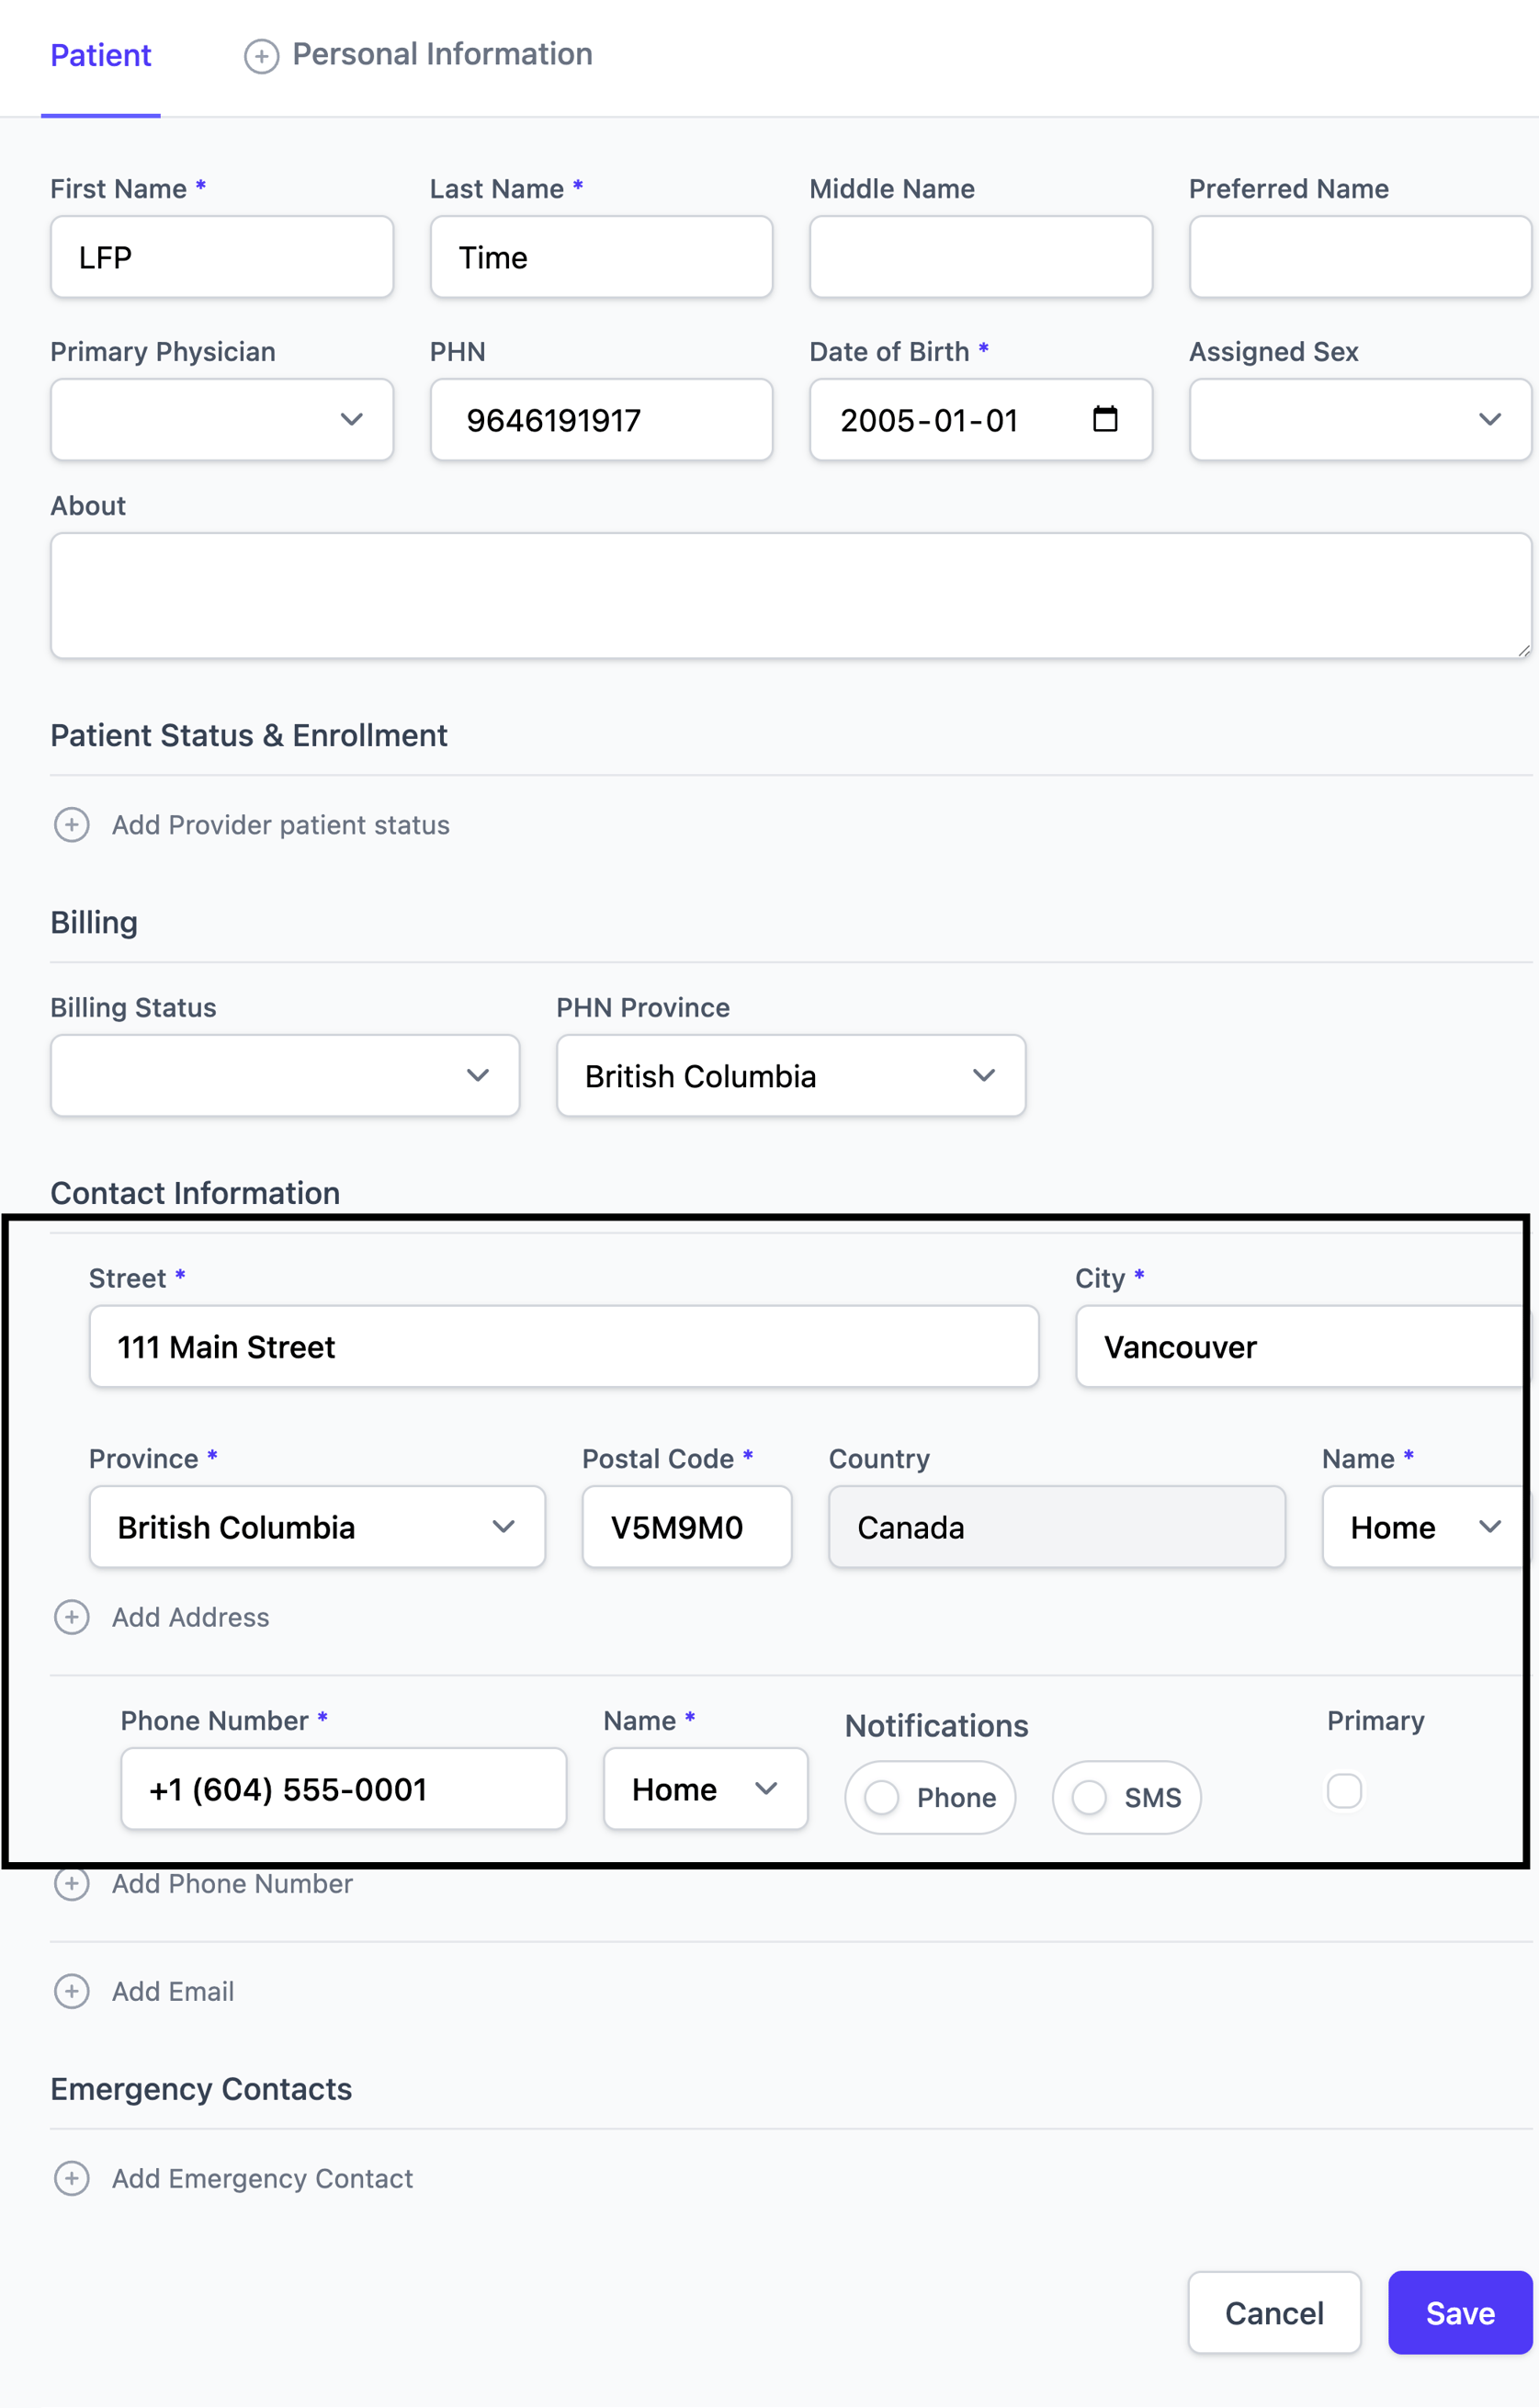The width and height of the screenshot is (1539, 2408).
Task: Open the Assigned Sex dropdown
Action: 1360,419
